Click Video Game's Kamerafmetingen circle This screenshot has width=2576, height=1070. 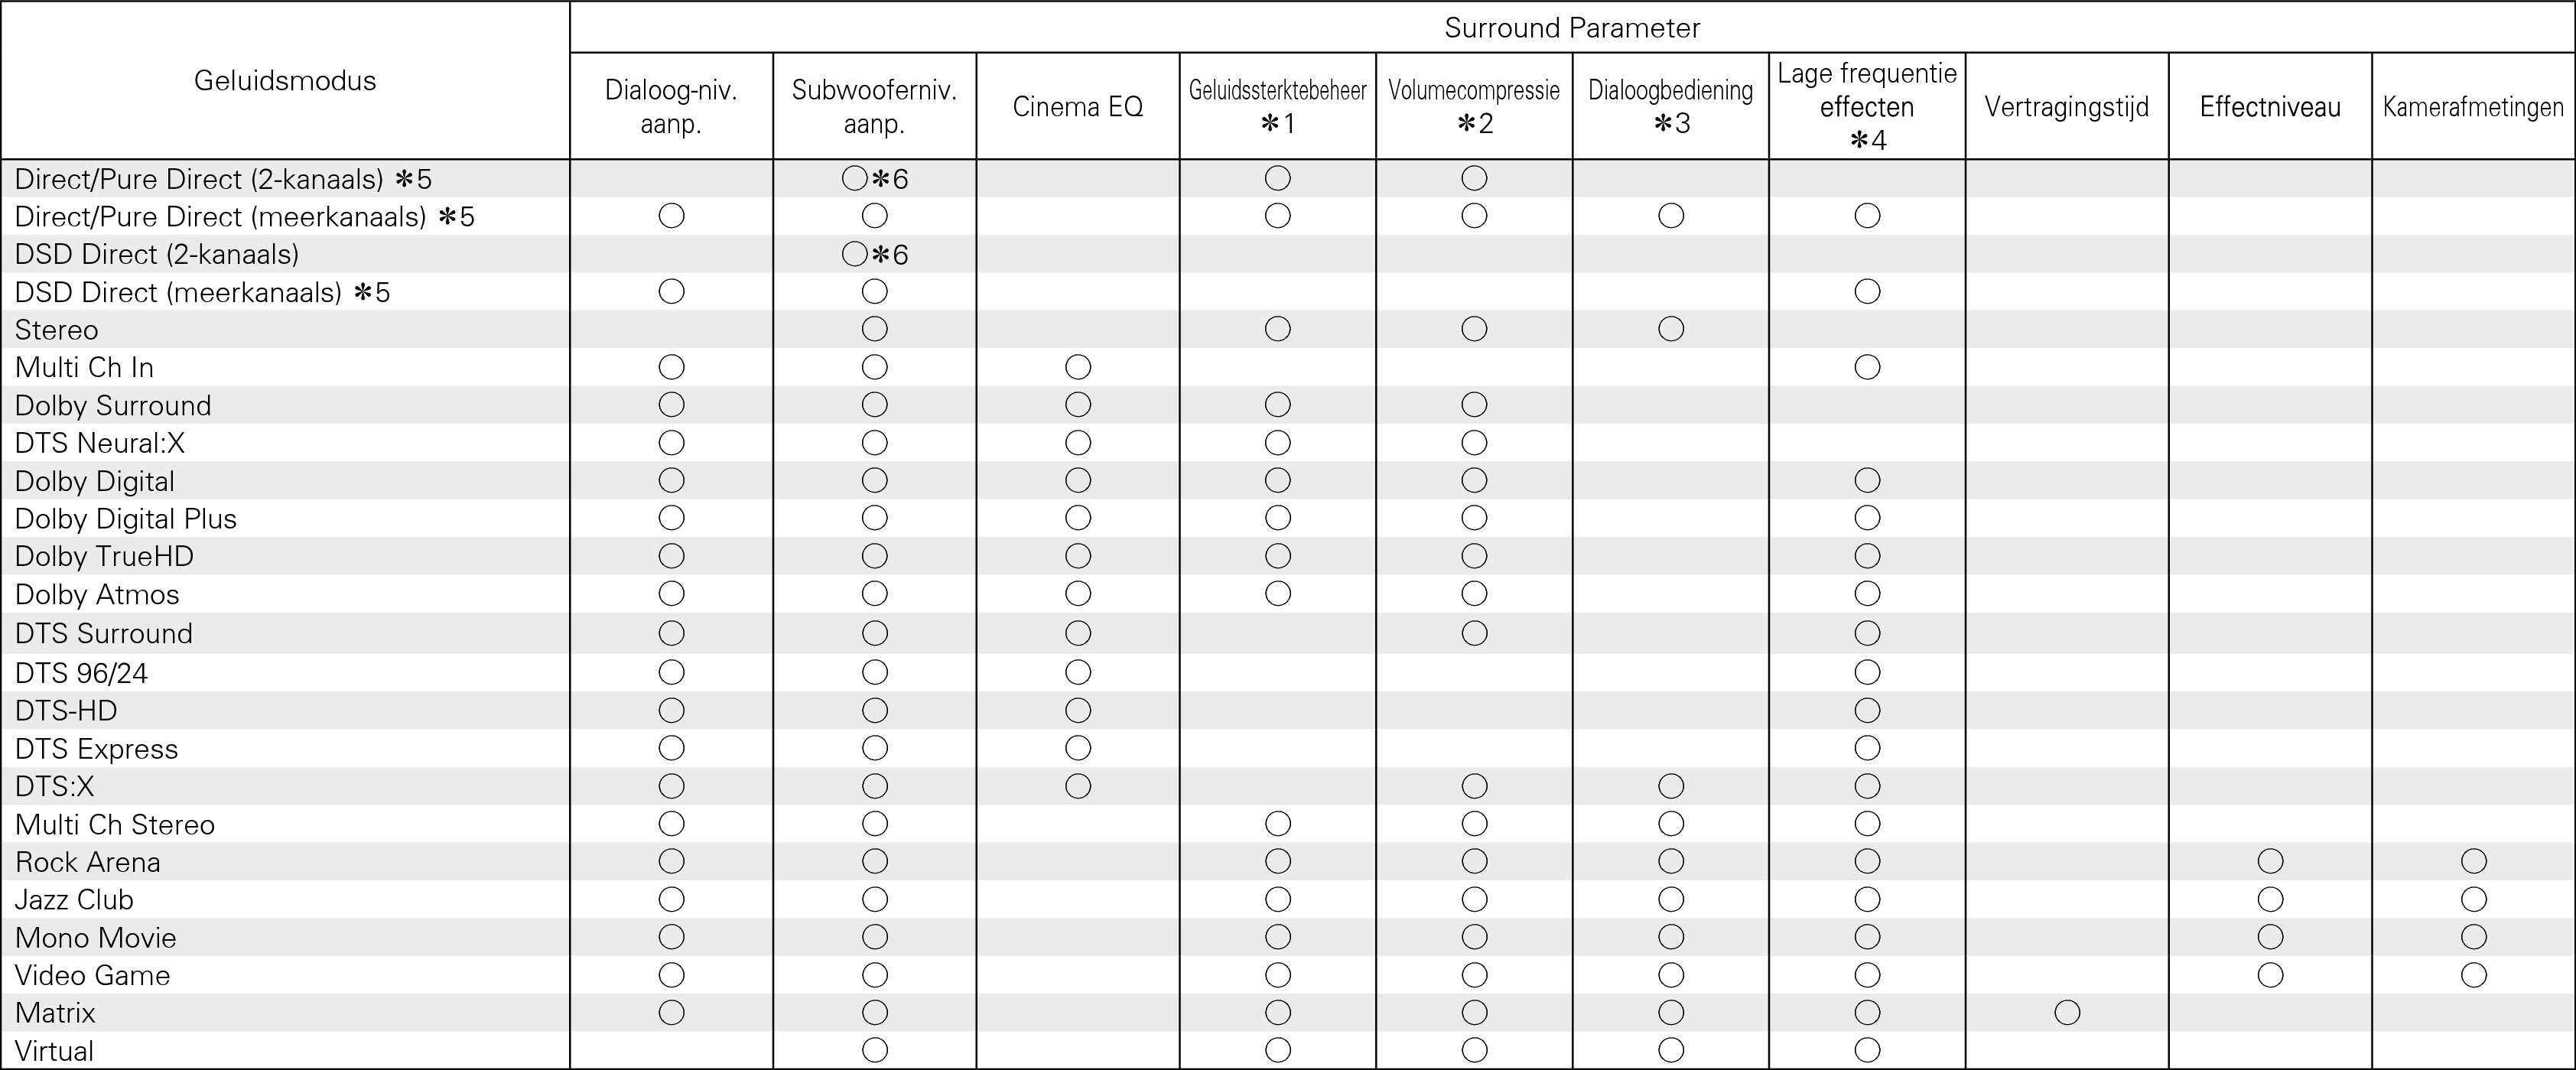(x=2473, y=975)
